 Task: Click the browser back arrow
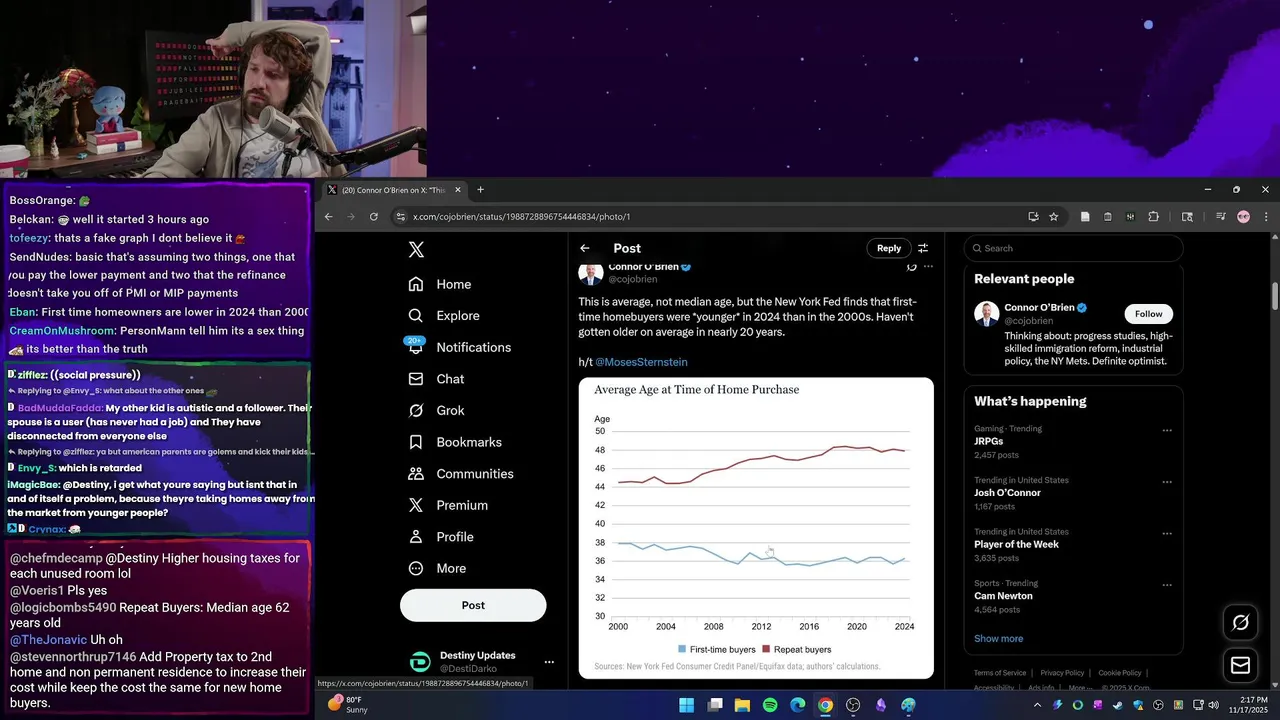328,216
